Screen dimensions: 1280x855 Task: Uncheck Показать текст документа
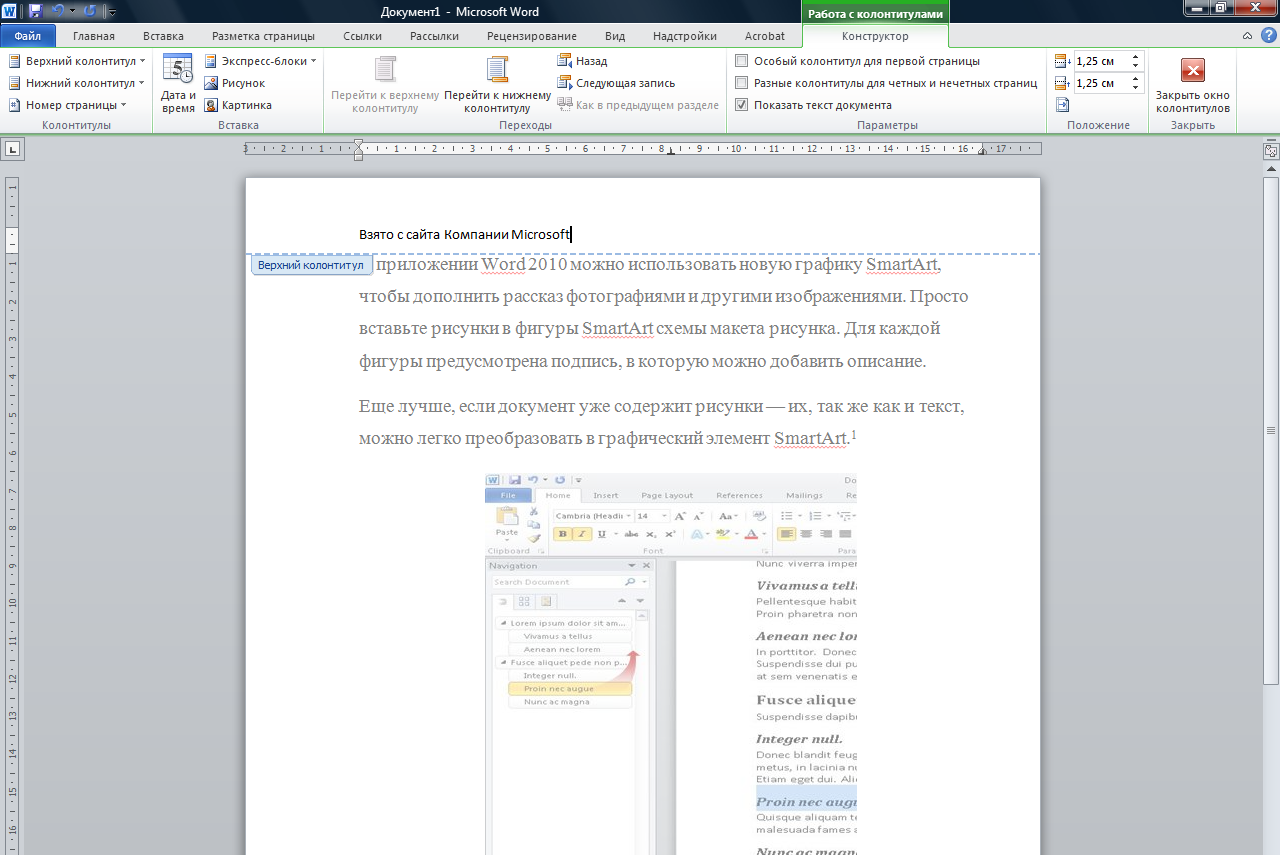pos(741,105)
